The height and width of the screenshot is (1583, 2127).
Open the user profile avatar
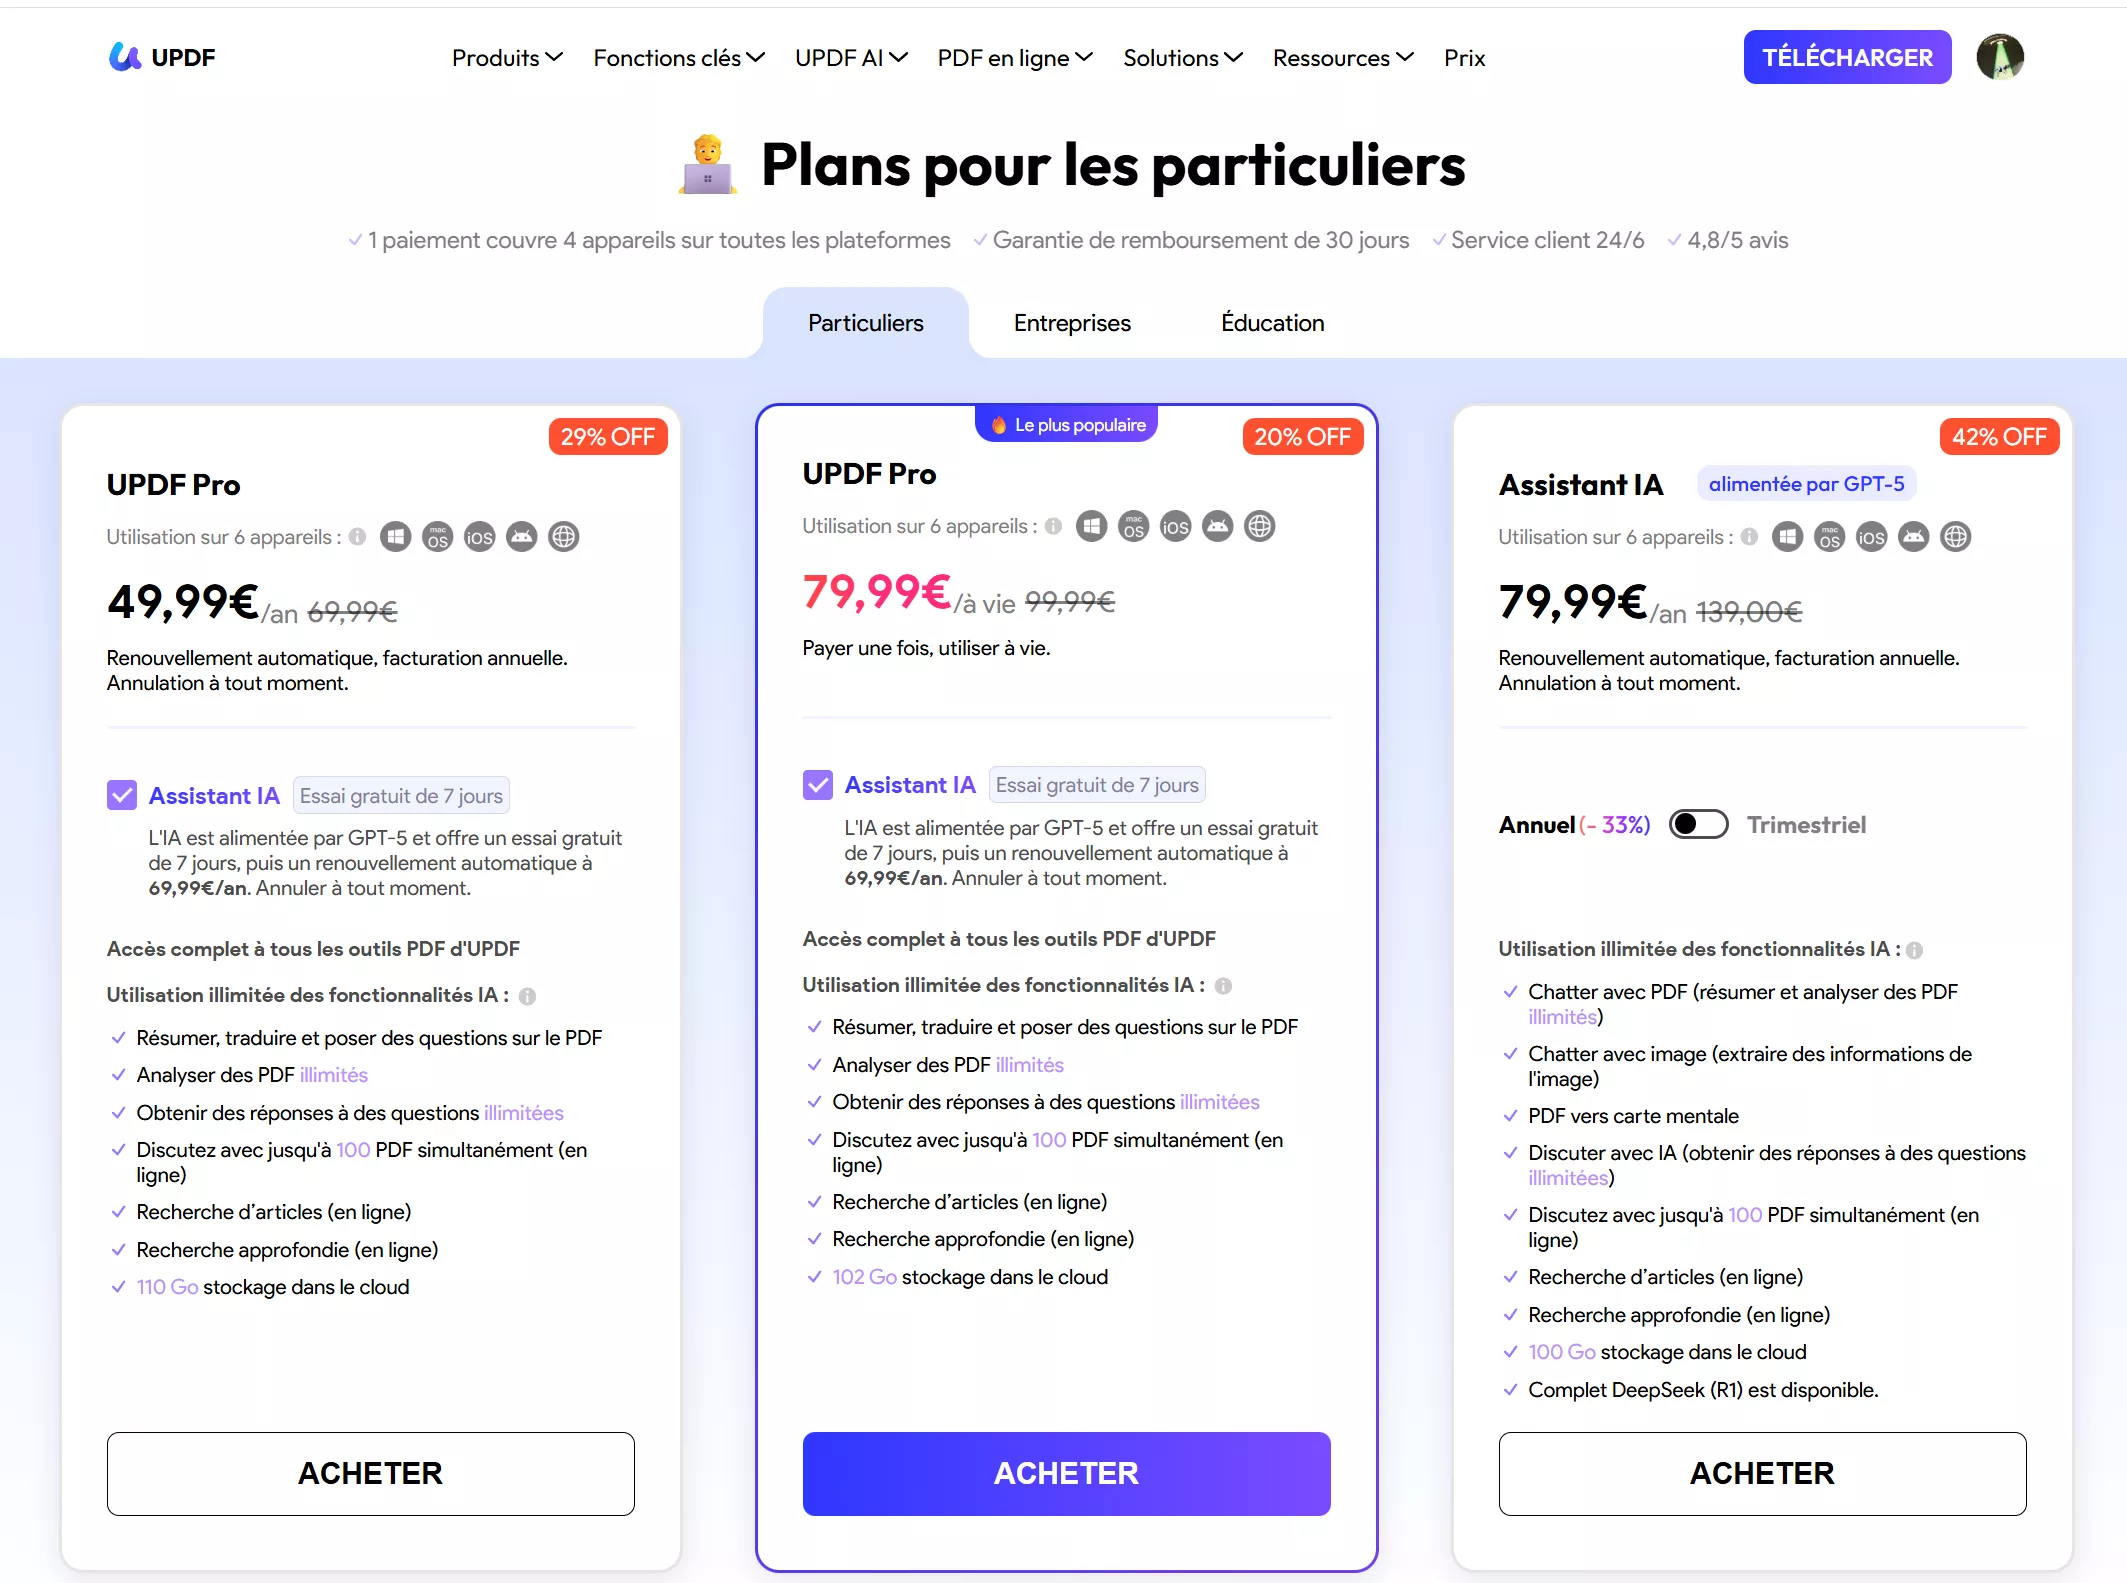point(1999,57)
